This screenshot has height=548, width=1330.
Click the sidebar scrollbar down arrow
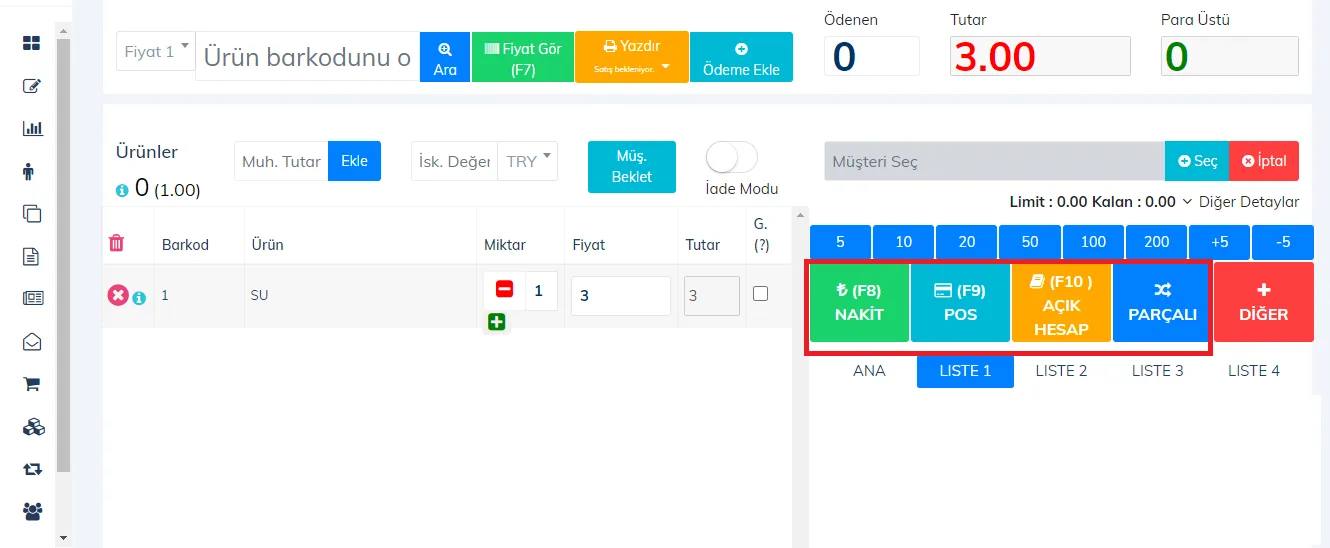(x=64, y=538)
